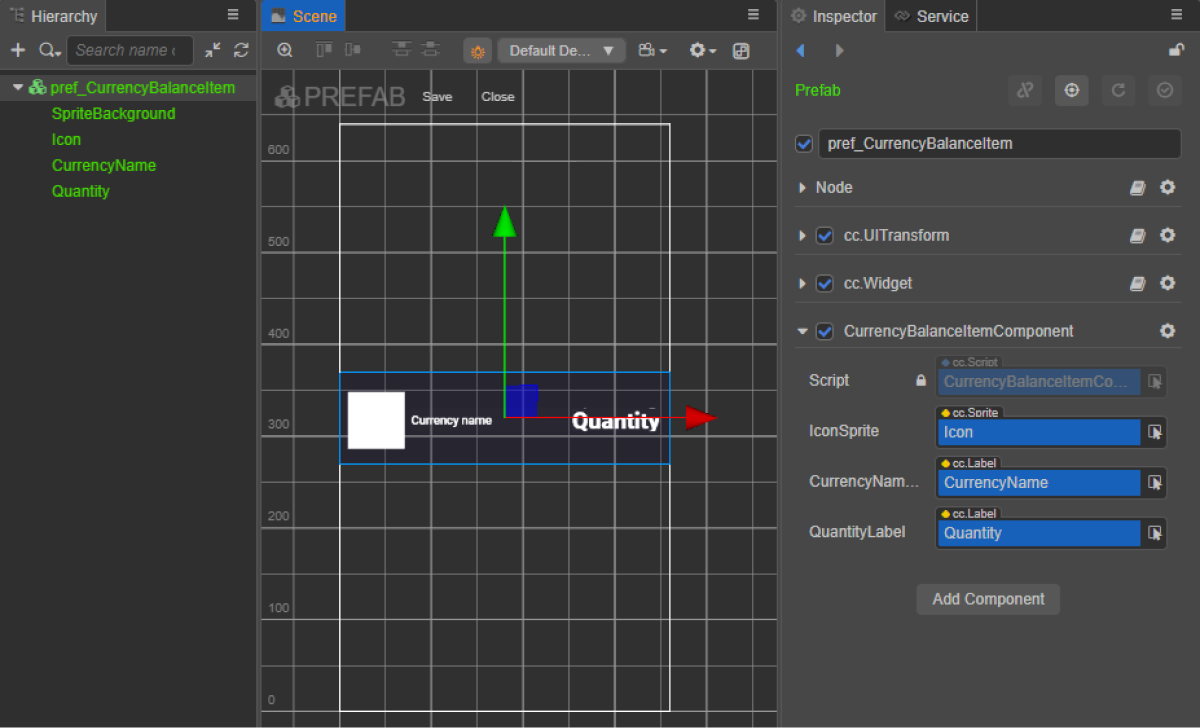Screen dimensions: 1200x728
Task: Click the unlink prefab icon
Action: coord(1024,90)
